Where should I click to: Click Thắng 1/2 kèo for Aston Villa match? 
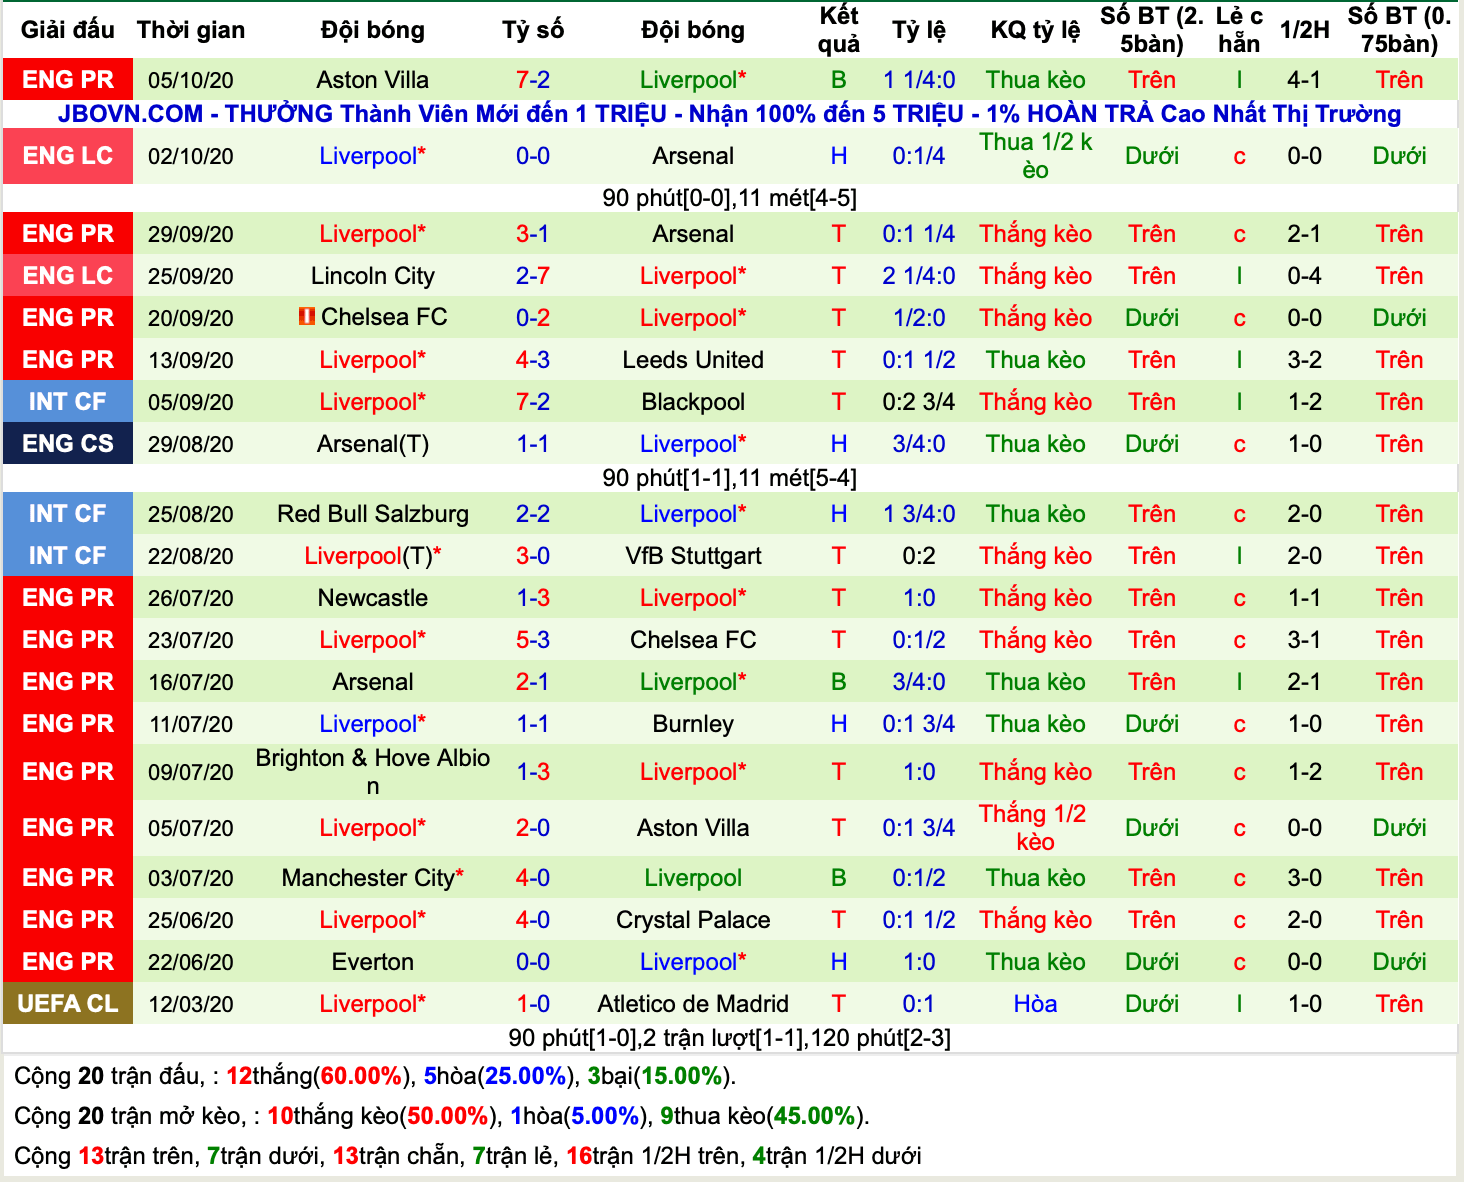(x=1035, y=828)
